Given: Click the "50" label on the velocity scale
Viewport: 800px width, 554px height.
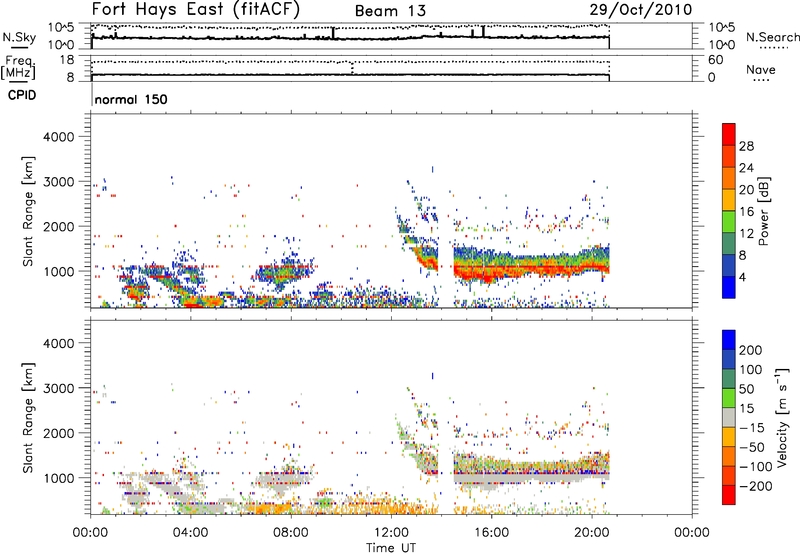Looking at the screenshot, I should point(746,389).
